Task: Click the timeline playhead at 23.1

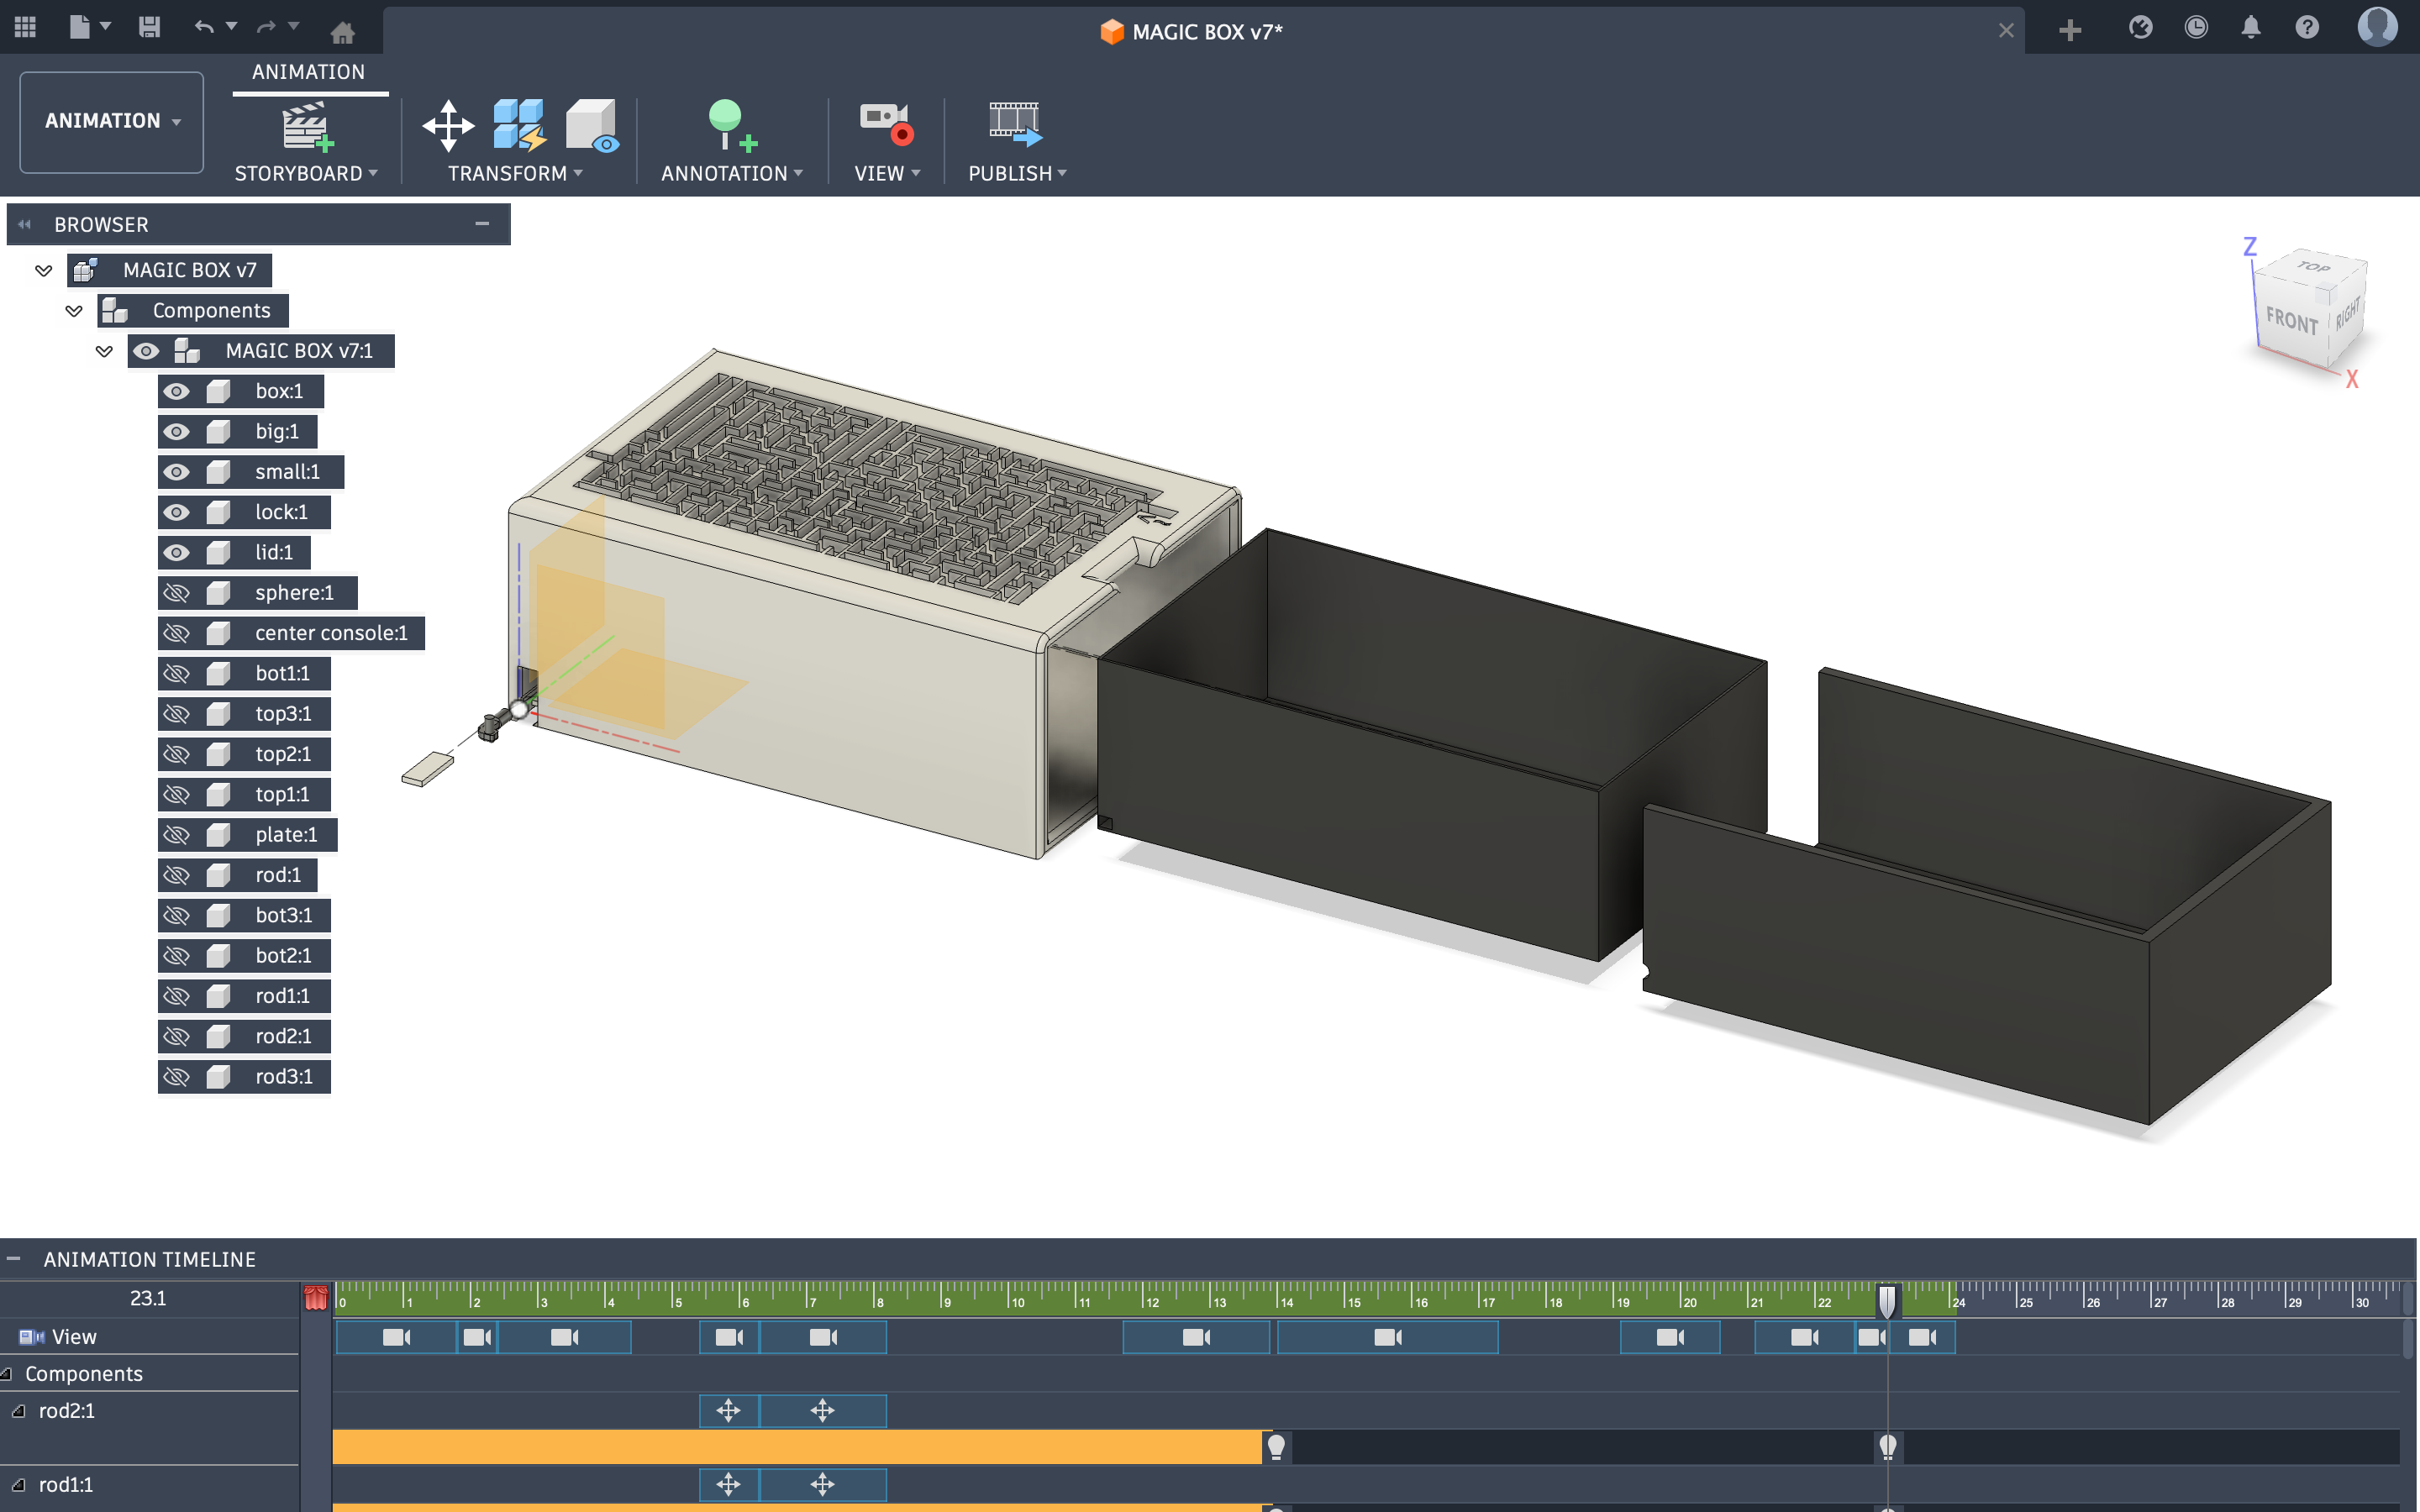Action: pyautogui.click(x=1886, y=1300)
